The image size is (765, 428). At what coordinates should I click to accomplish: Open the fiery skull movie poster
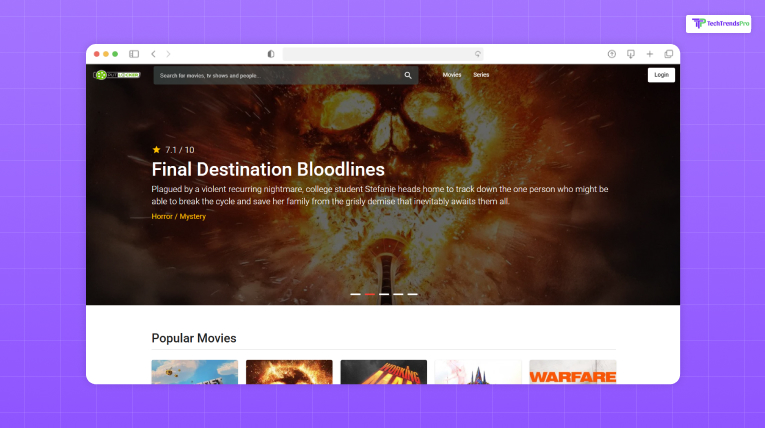click(x=289, y=372)
